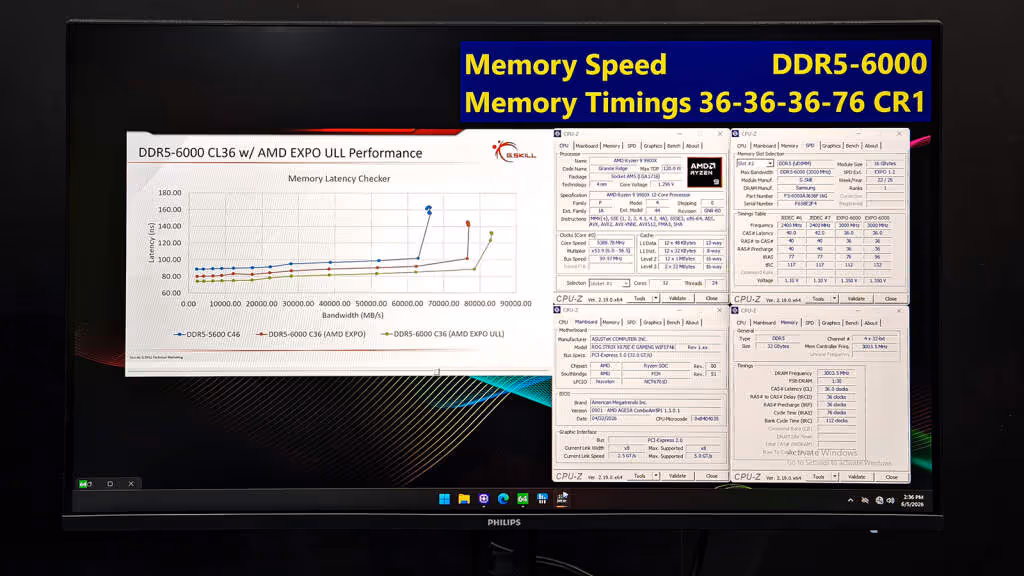Click the G.SKILL logo on the slide
The image size is (1024, 576).
point(515,152)
